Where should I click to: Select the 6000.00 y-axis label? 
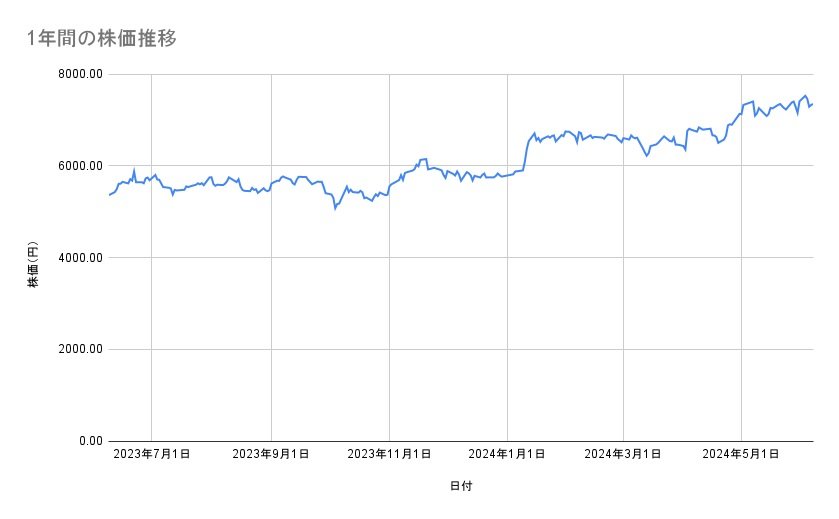tap(79, 166)
